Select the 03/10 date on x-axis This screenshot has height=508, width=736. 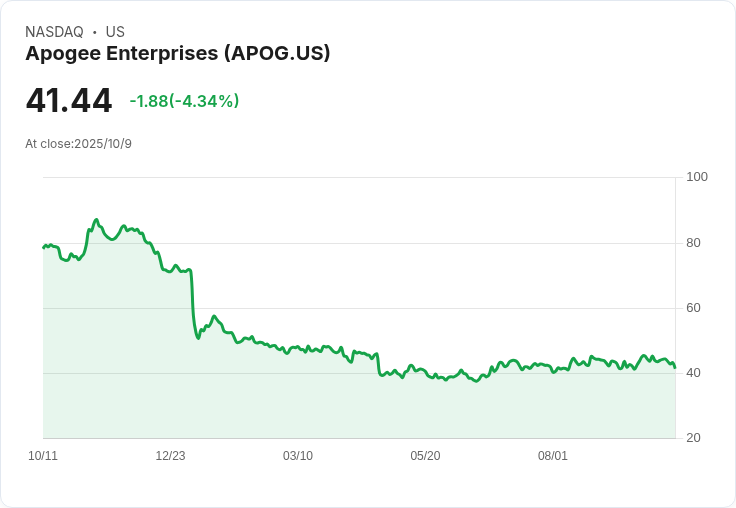pyautogui.click(x=298, y=456)
